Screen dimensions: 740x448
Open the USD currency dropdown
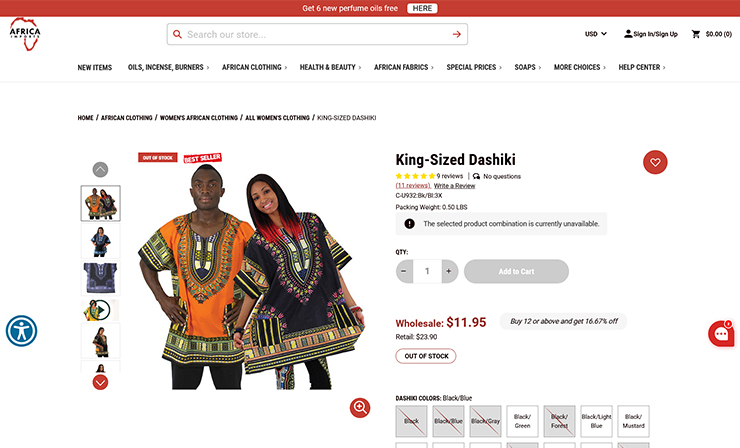[x=596, y=34]
